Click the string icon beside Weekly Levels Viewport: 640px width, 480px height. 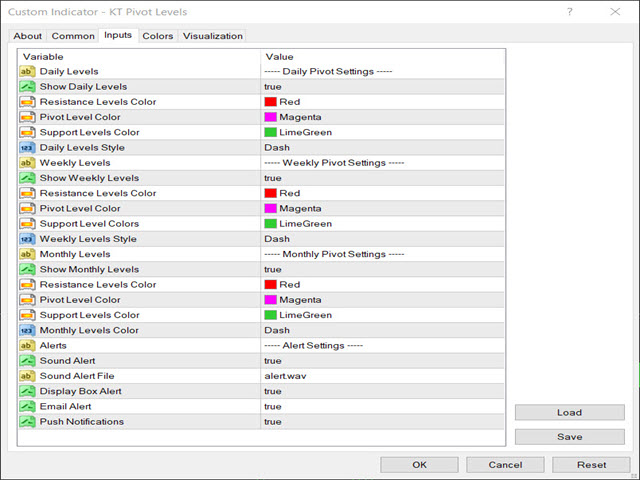tap(27, 163)
